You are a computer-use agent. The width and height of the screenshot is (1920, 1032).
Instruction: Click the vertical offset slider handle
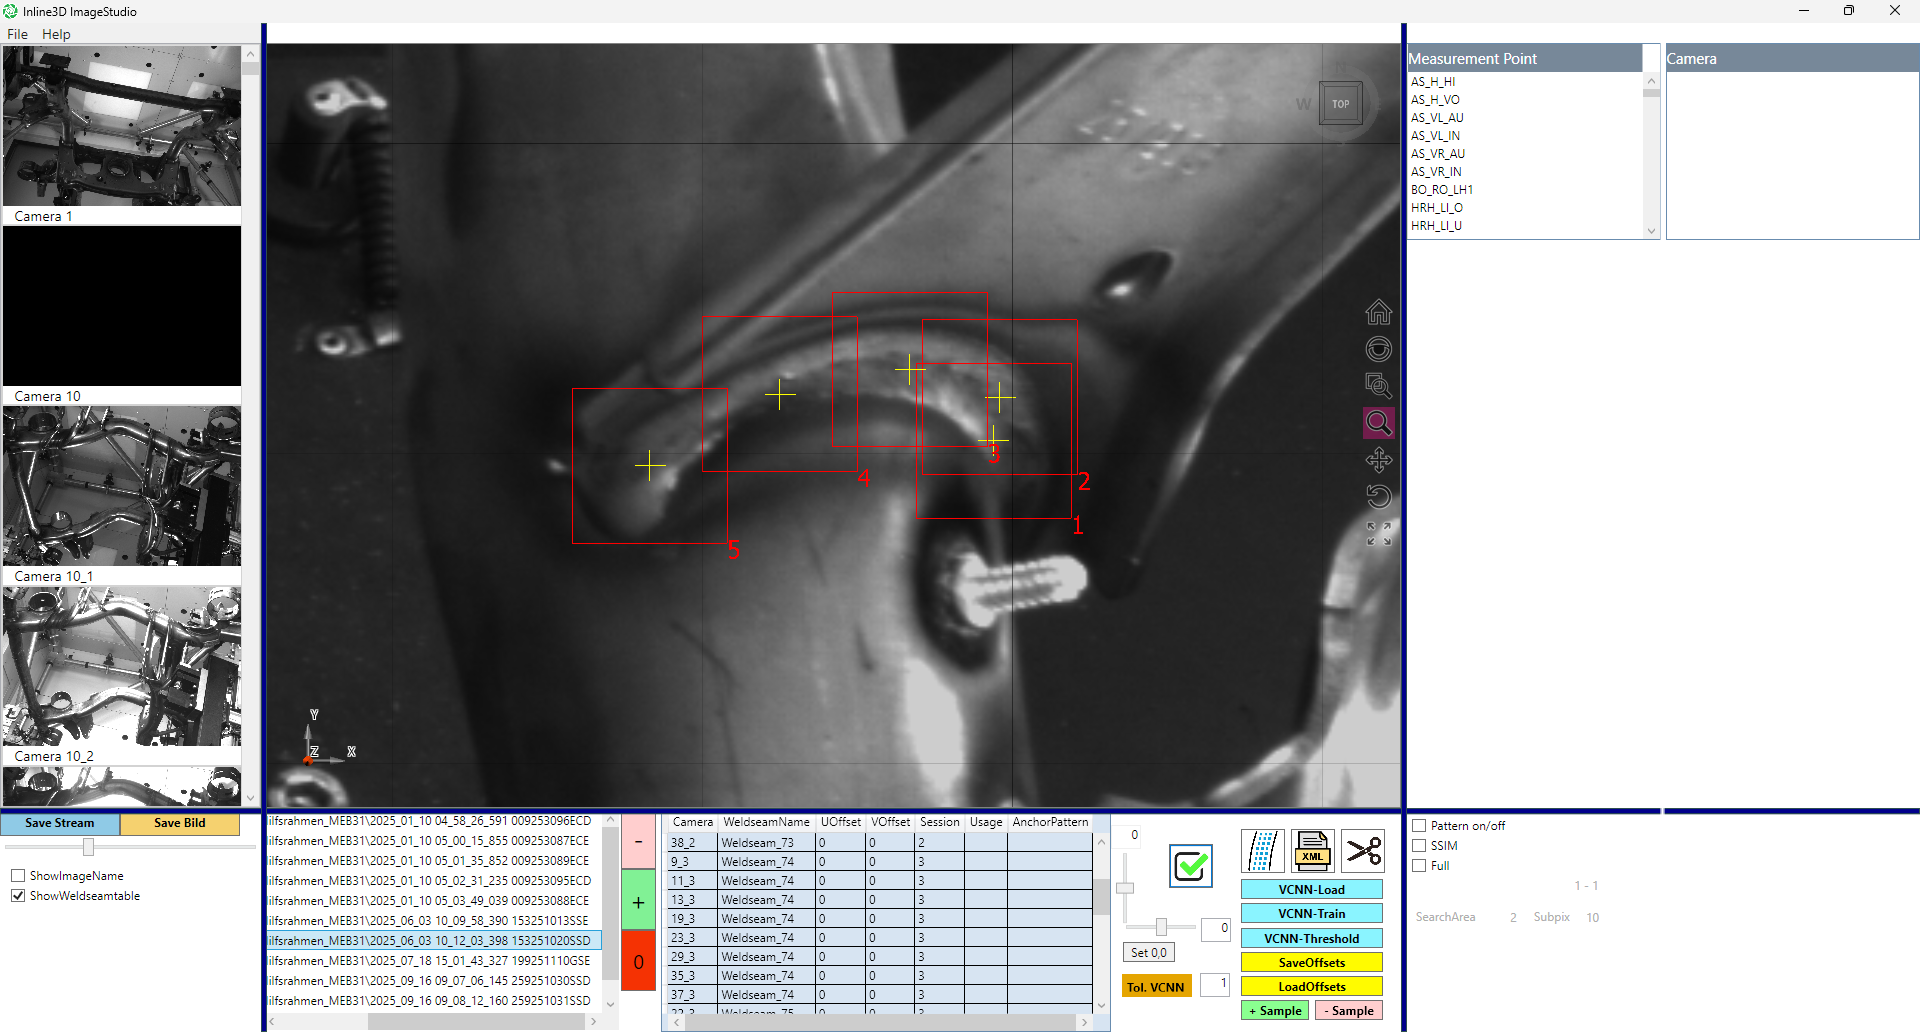(x=1125, y=888)
